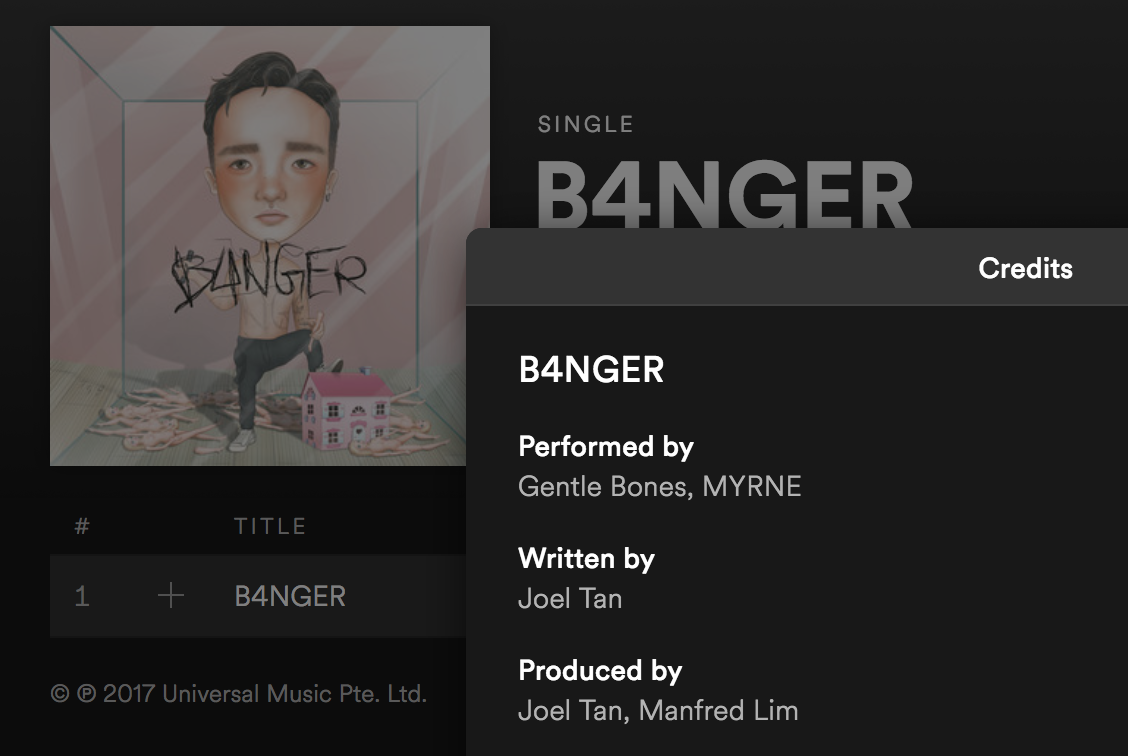Click the Written by label
Screen dimensions: 1128x756
586,559
